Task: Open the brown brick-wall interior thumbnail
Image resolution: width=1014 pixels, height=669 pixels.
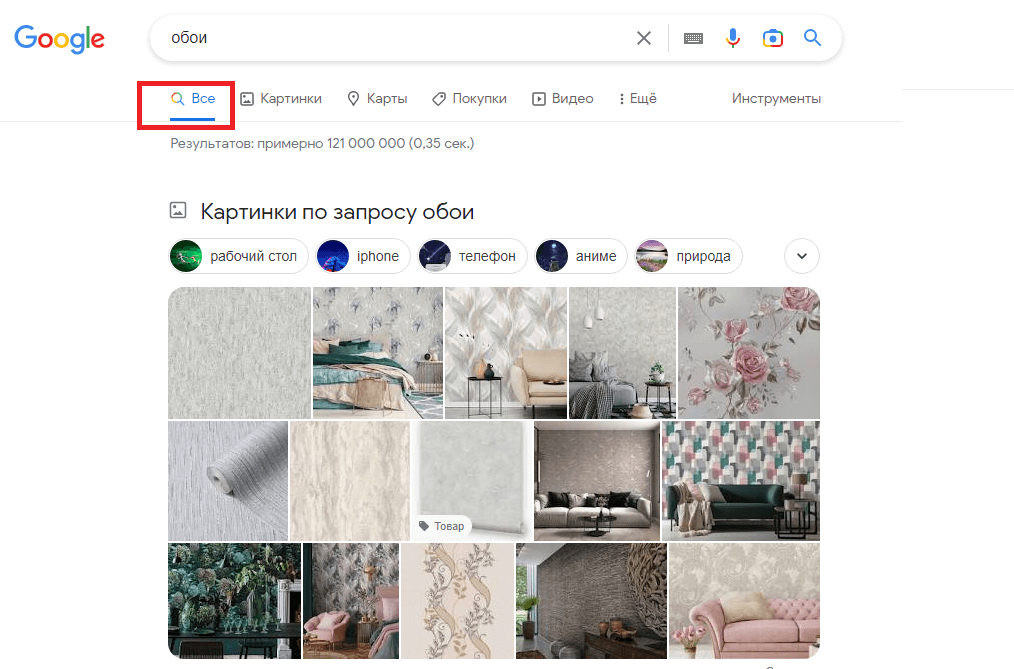Action: (591, 600)
